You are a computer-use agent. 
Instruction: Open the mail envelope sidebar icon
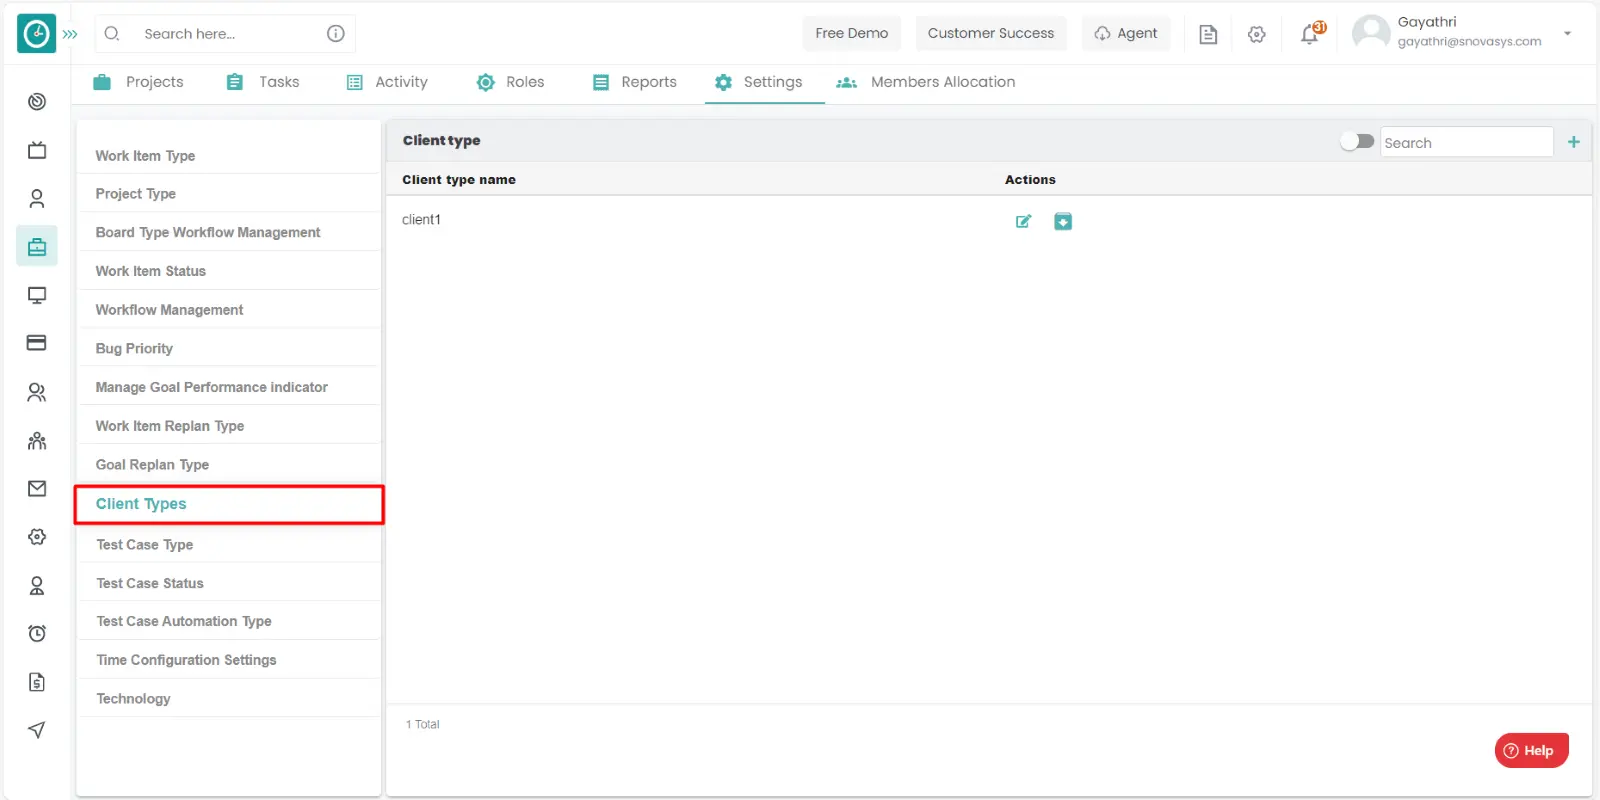click(x=37, y=488)
